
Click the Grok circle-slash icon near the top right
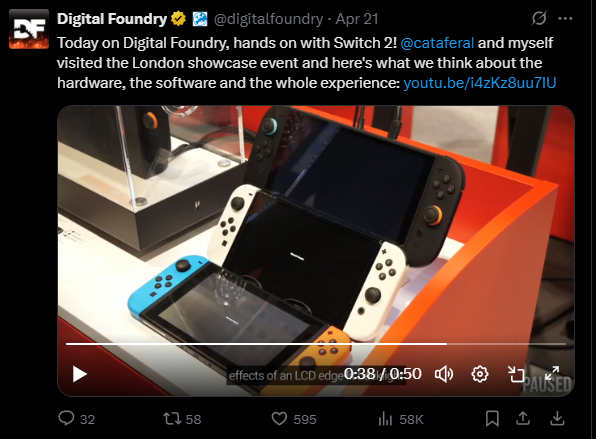tap(539, 18)
